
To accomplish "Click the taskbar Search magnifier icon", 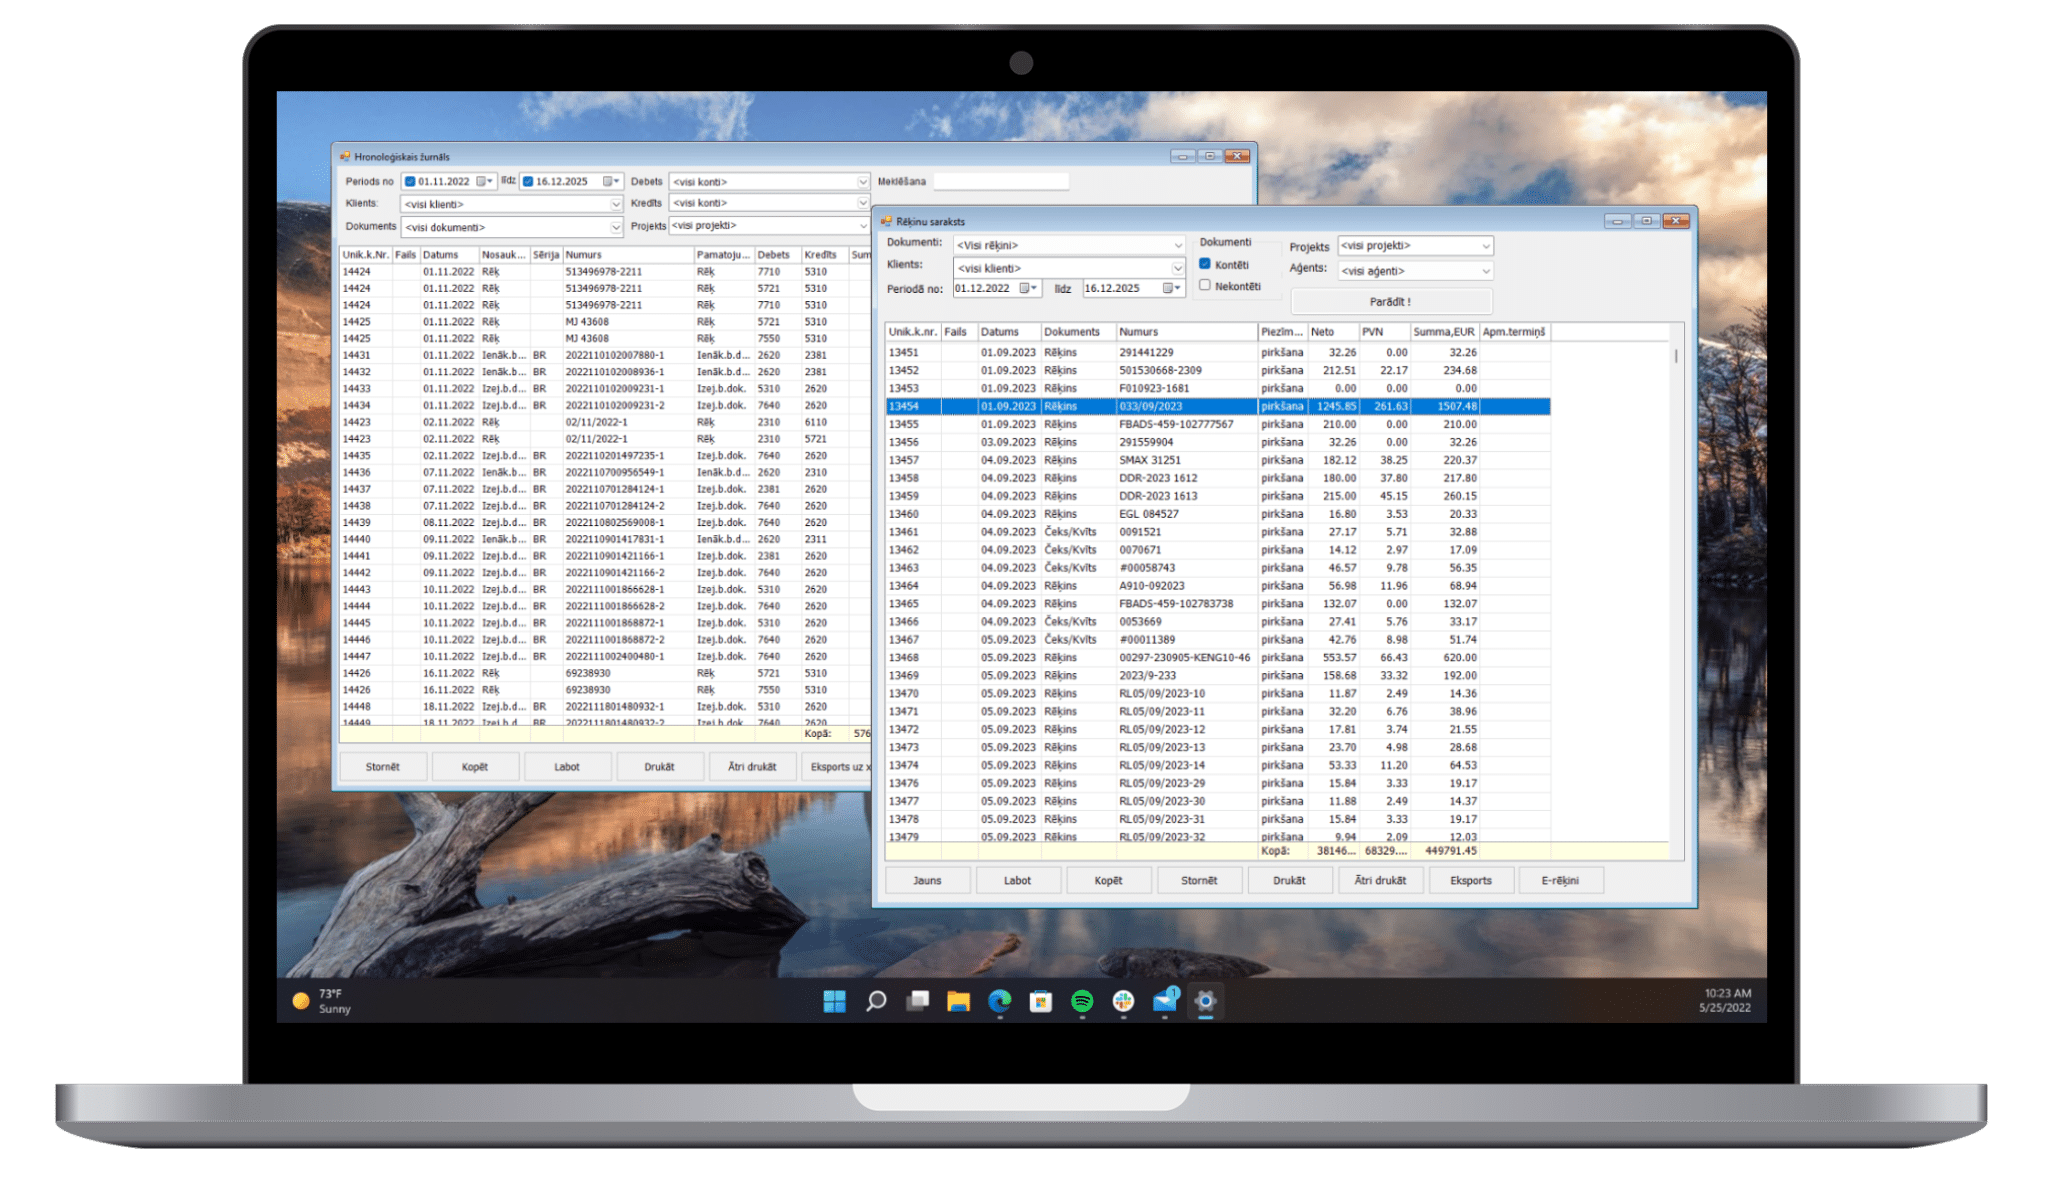I will coord(876,1001).
